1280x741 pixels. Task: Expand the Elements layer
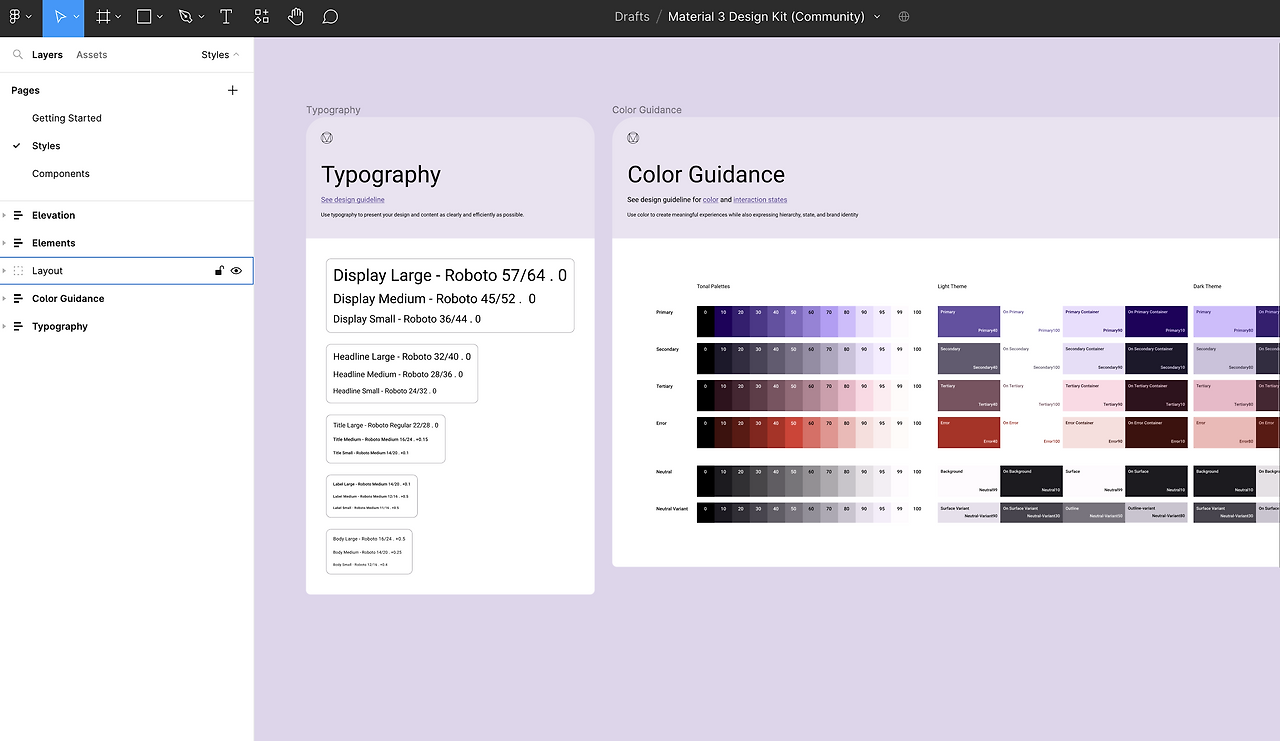click(4, 243)
